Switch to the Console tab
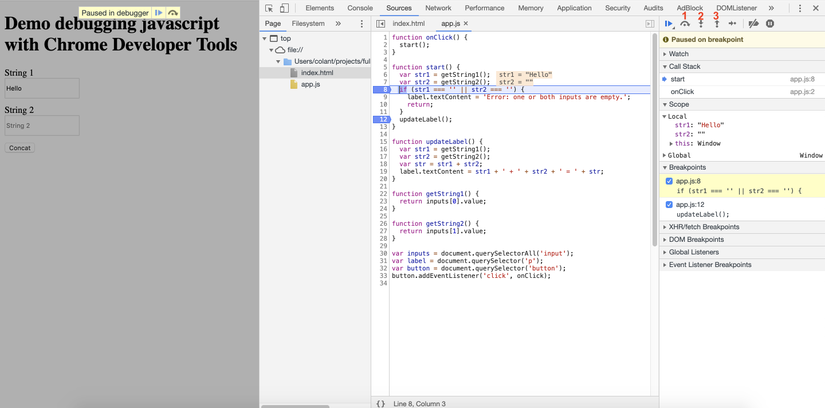The width and height of the screenshot is (825, 408). pos(359,8)
